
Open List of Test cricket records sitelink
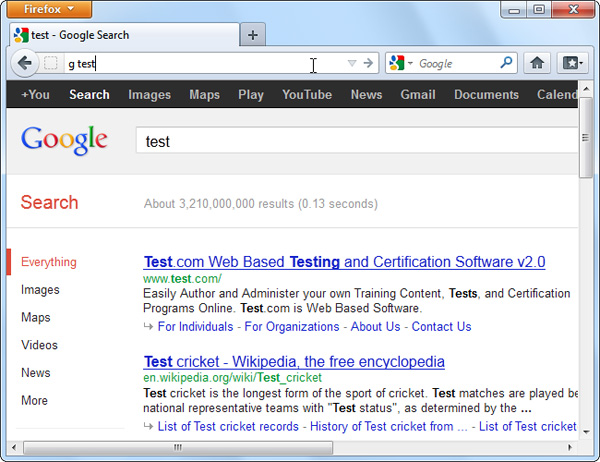228,426
